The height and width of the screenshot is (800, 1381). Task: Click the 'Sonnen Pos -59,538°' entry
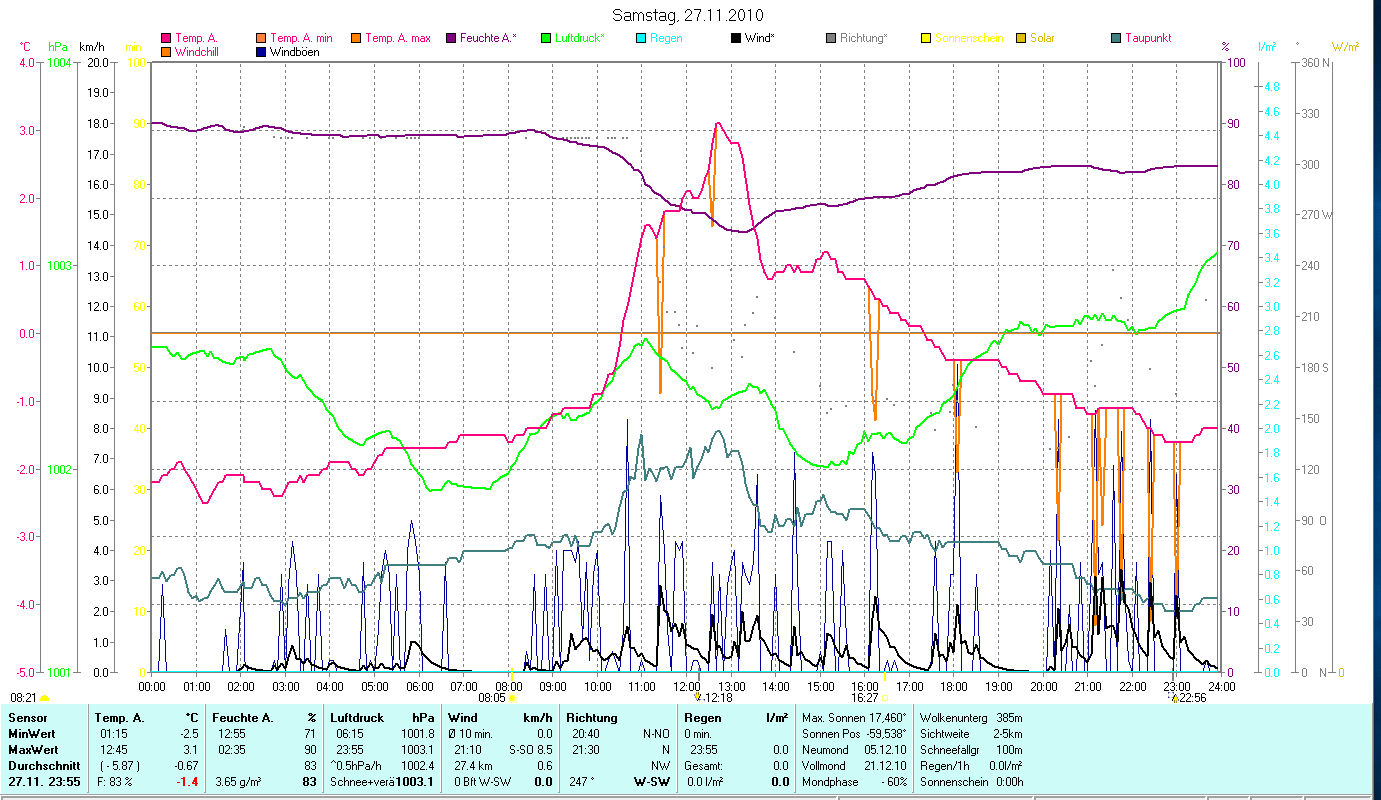pos(855,734)
